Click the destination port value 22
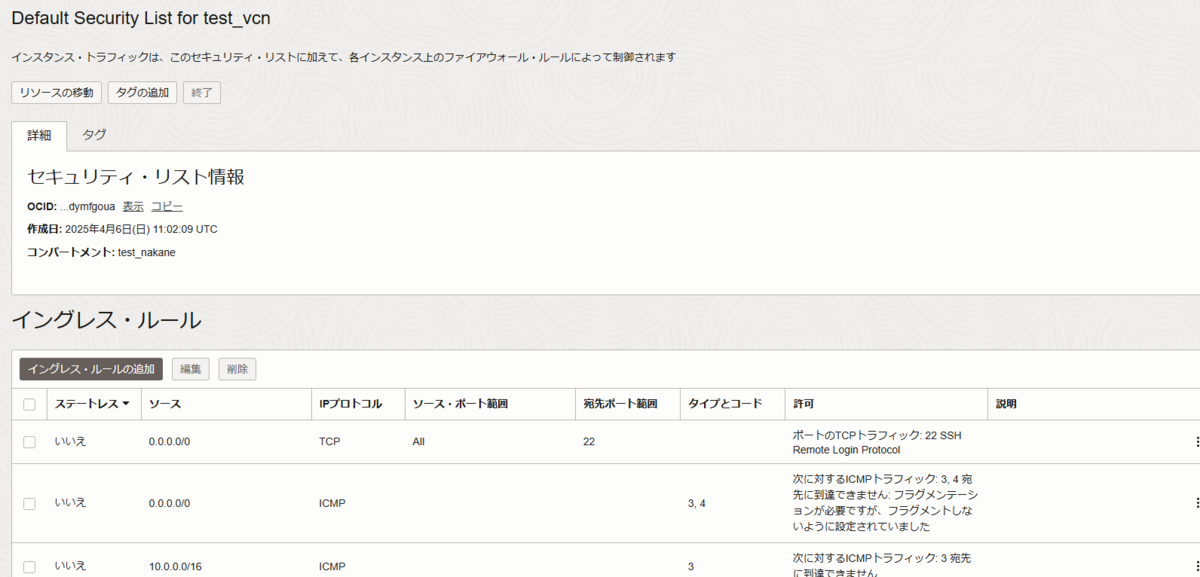The image size is (1200, 577). [589, 442]
